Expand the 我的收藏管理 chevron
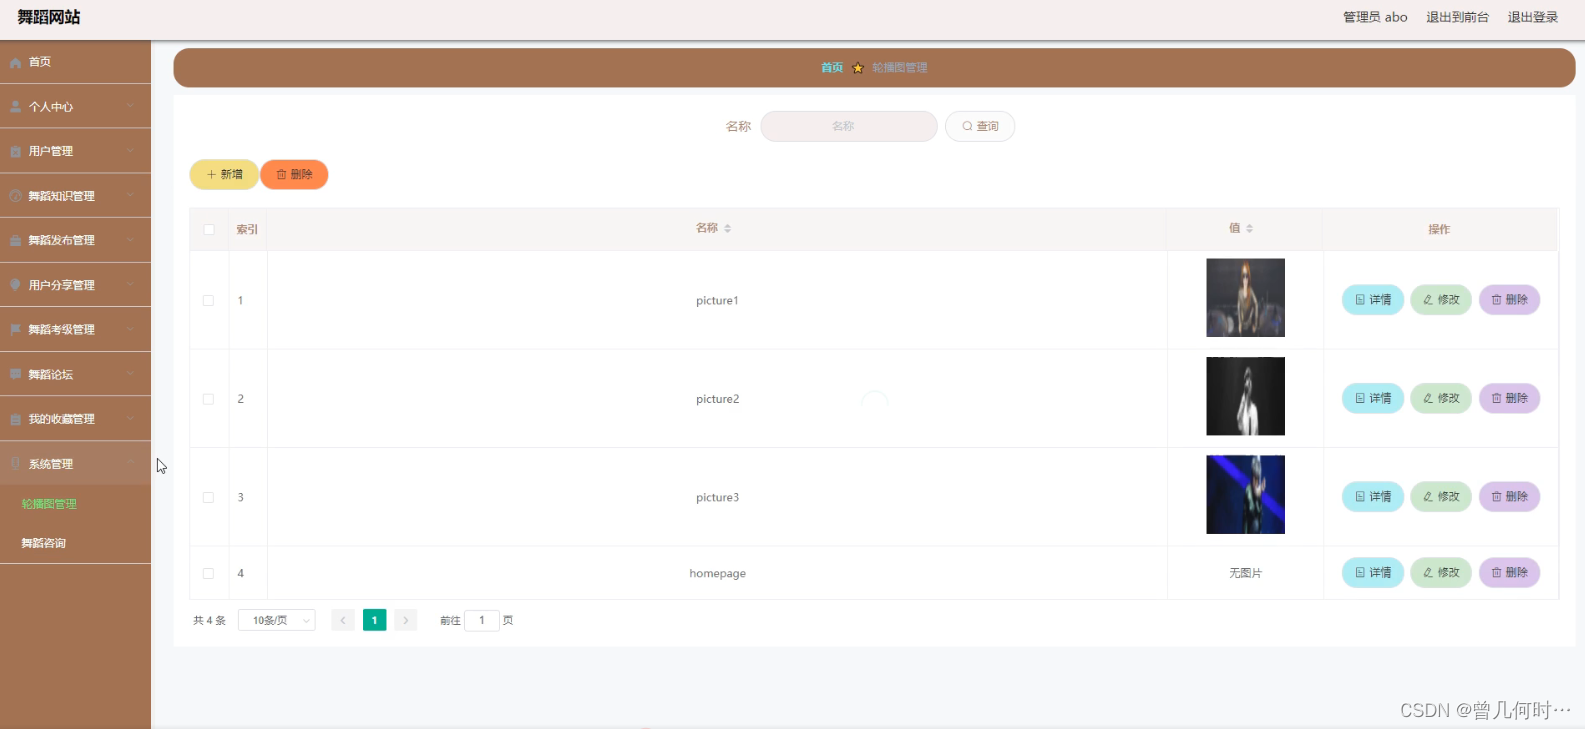Image resolution: width=1585 pixels, height=729 pixels. click(x=130, y=419)
